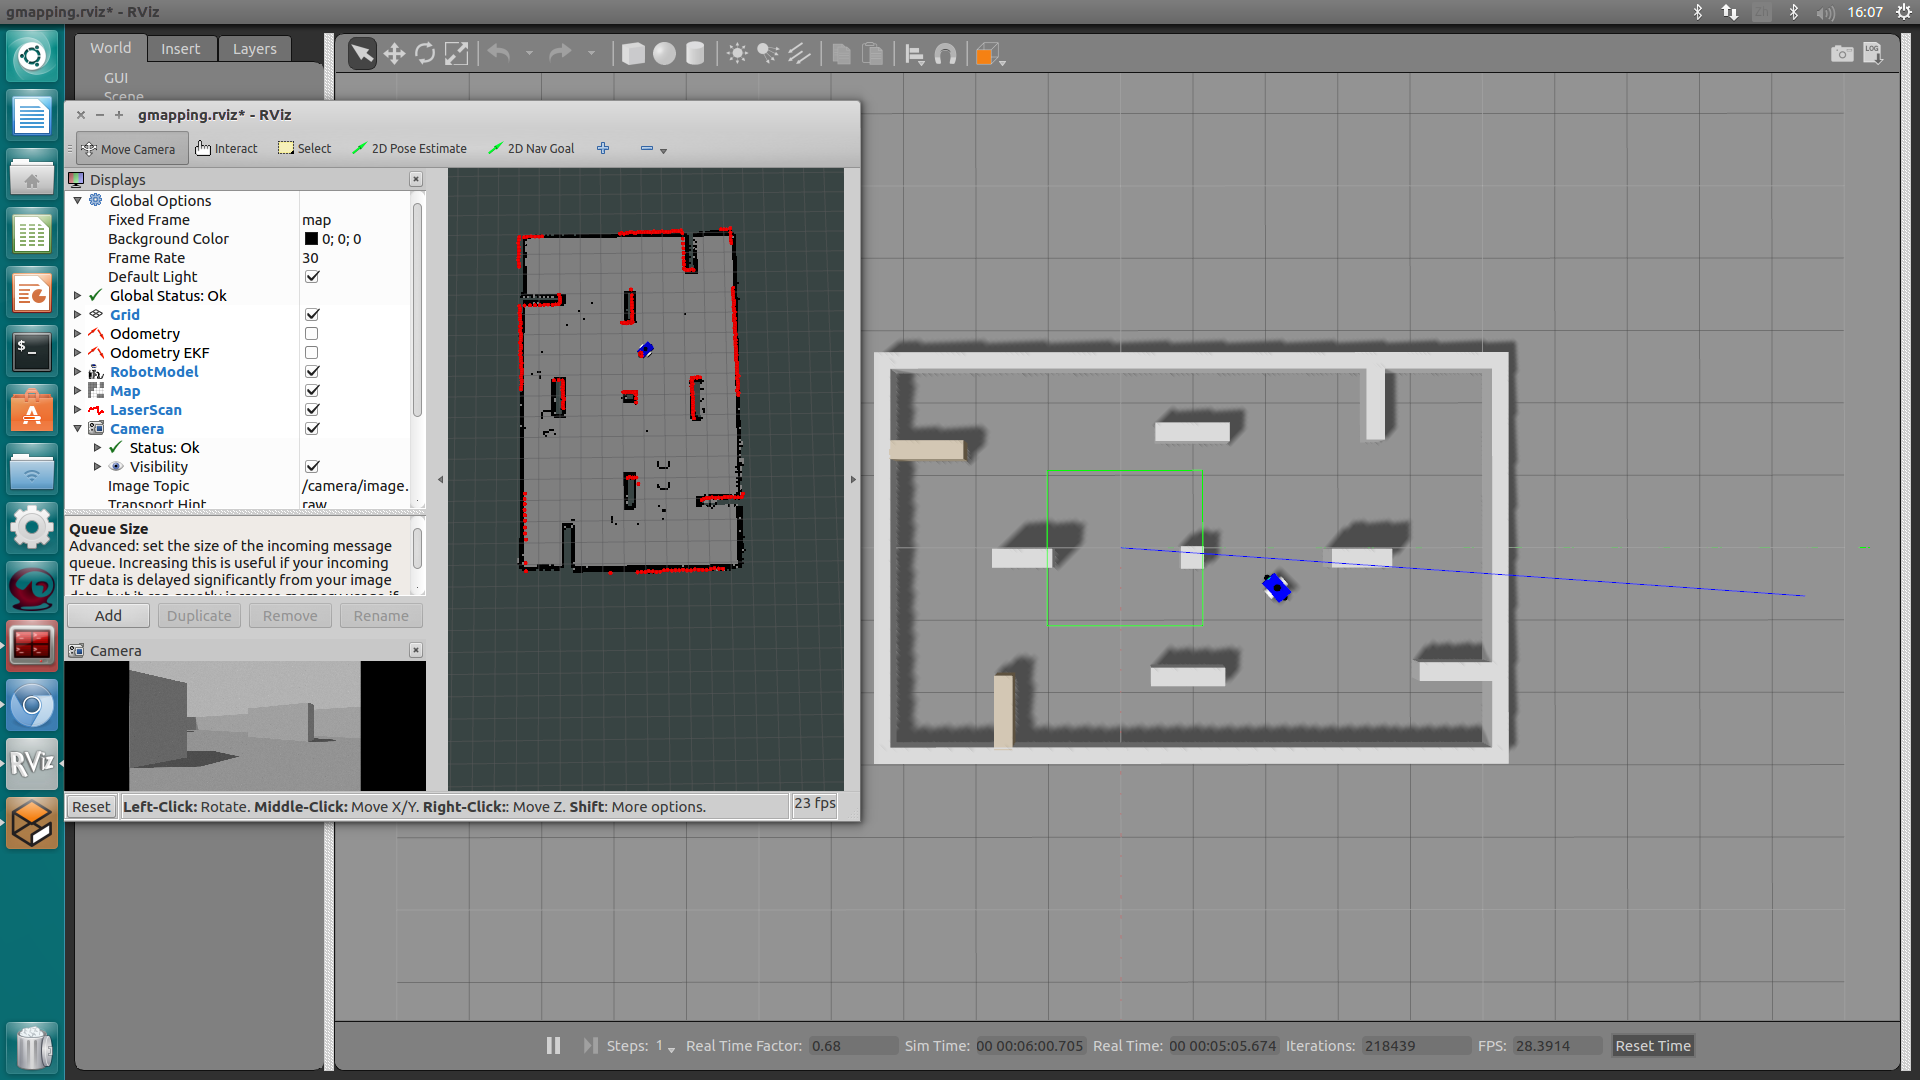This screenshot has height=1080, width=1920.
Task: Select the 2D Nav Goal tool
Action: (534, 148)
